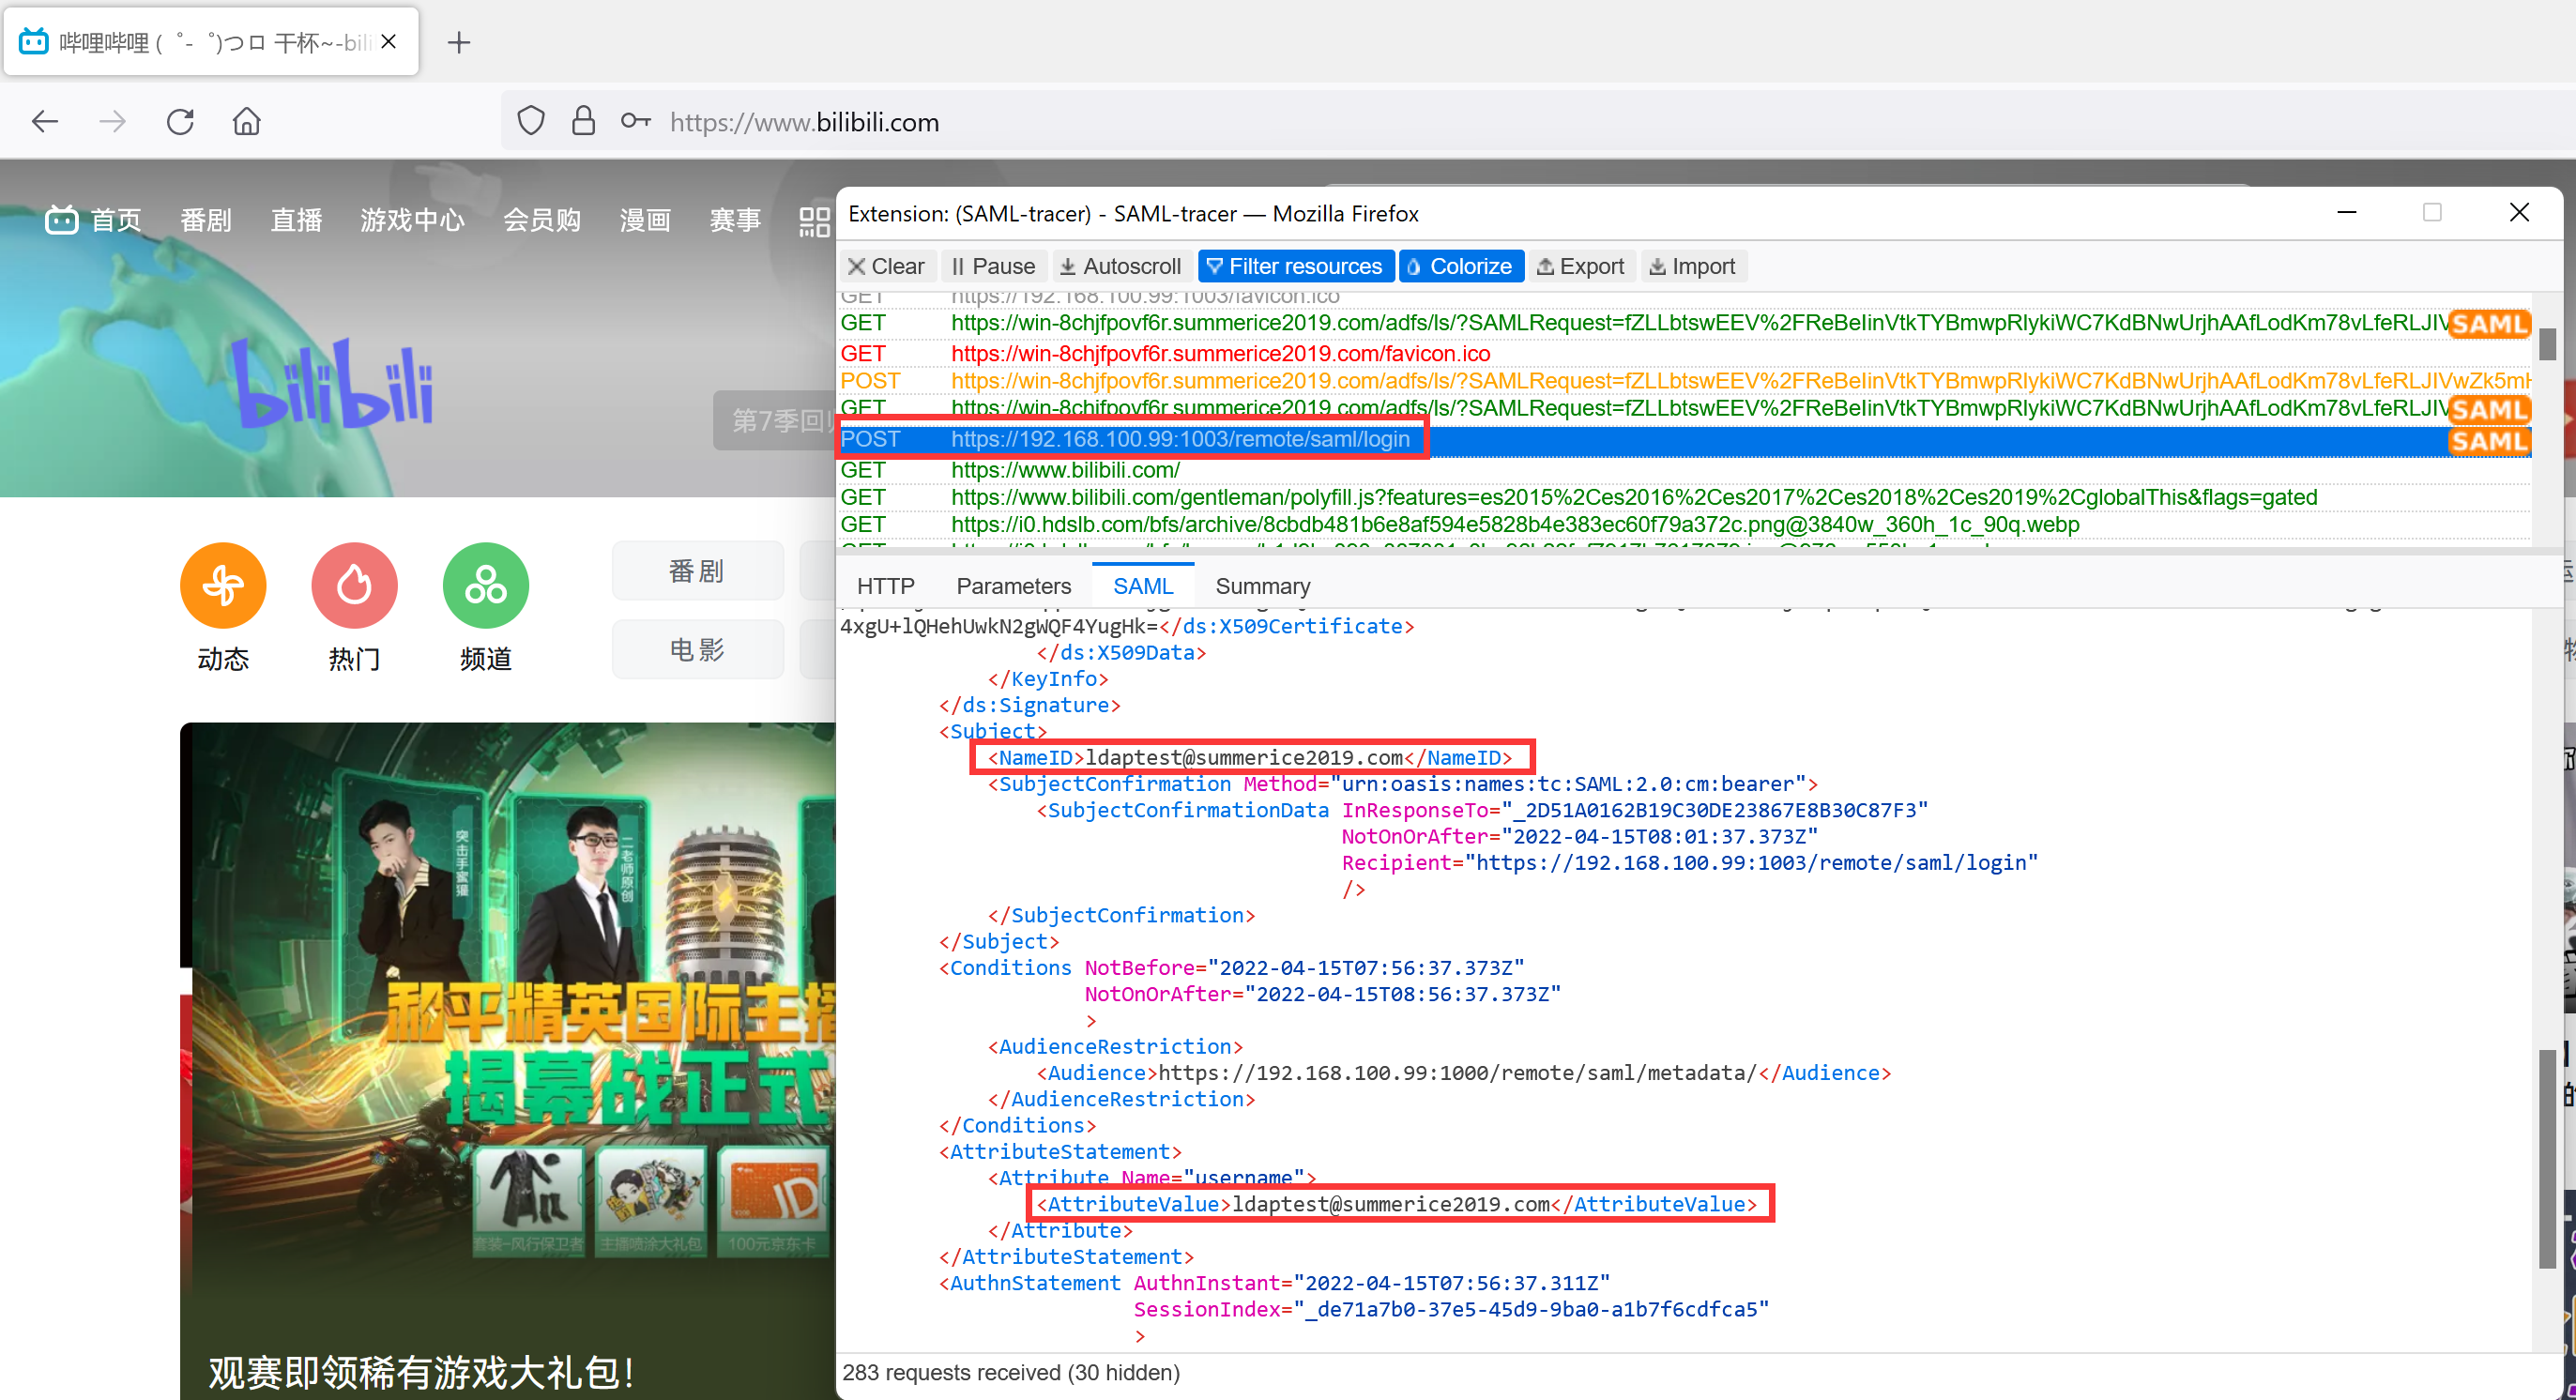
Task: Open the HTTP tab
Action: coord(885,586)
